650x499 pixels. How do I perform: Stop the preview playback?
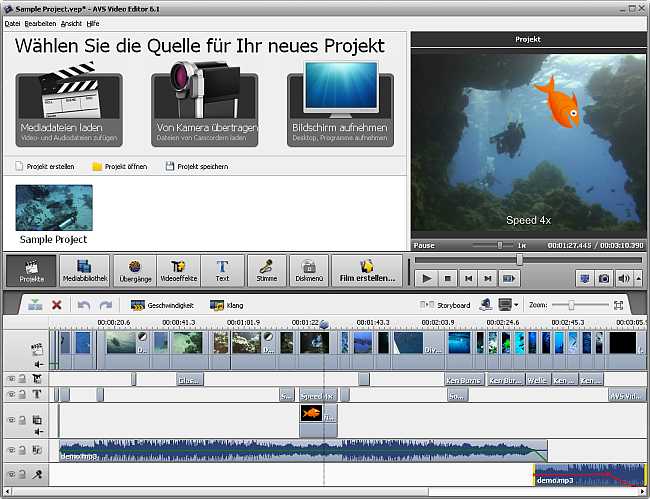click(448, 279)
